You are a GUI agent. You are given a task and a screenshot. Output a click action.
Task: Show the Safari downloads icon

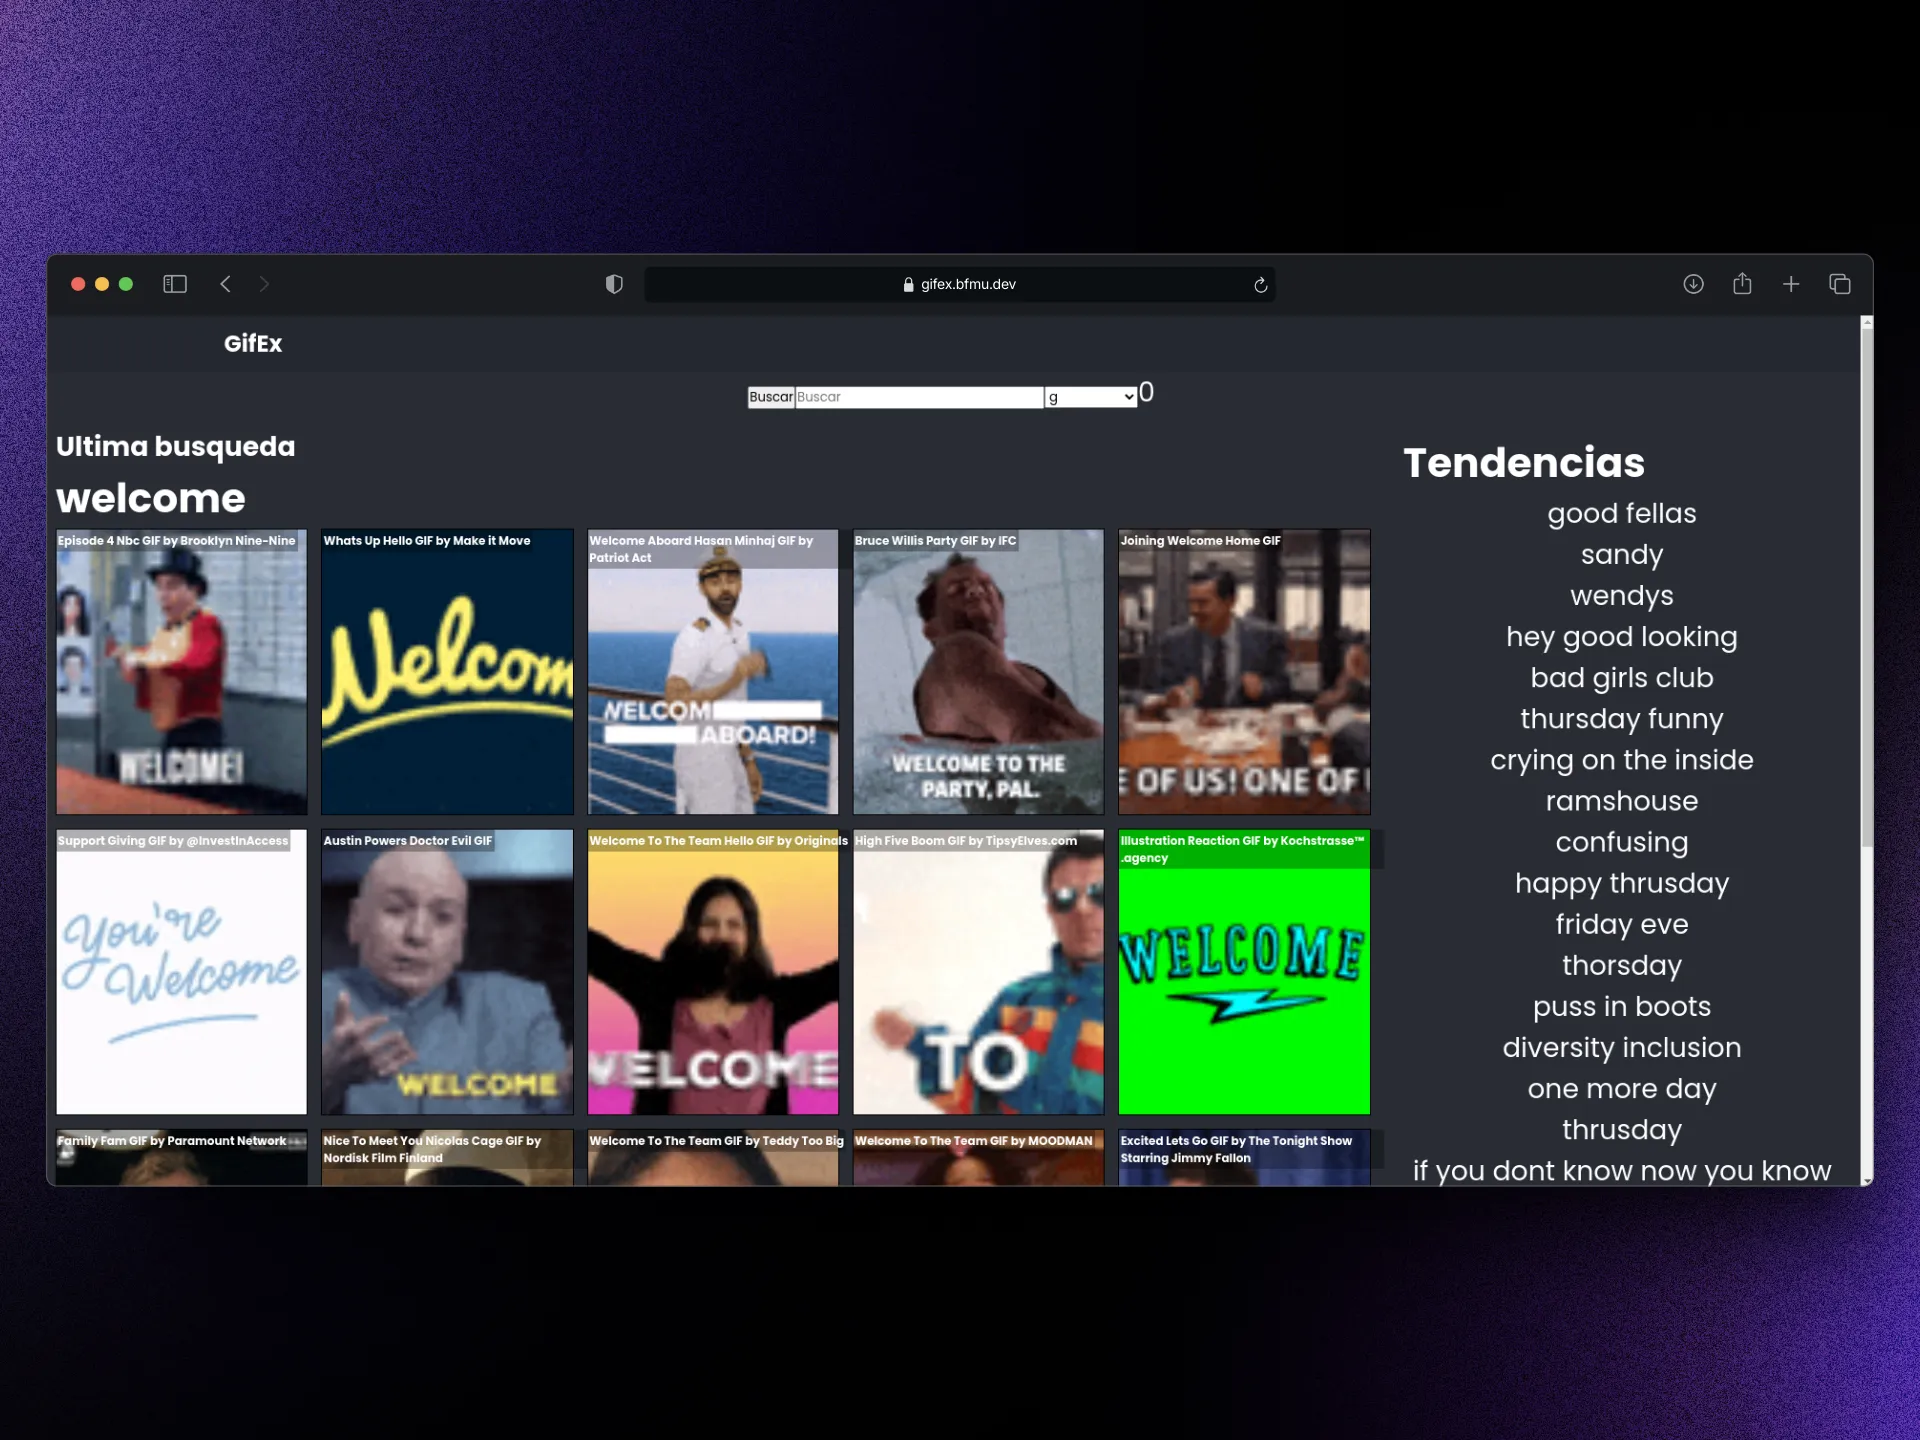tap(1693, 284)
